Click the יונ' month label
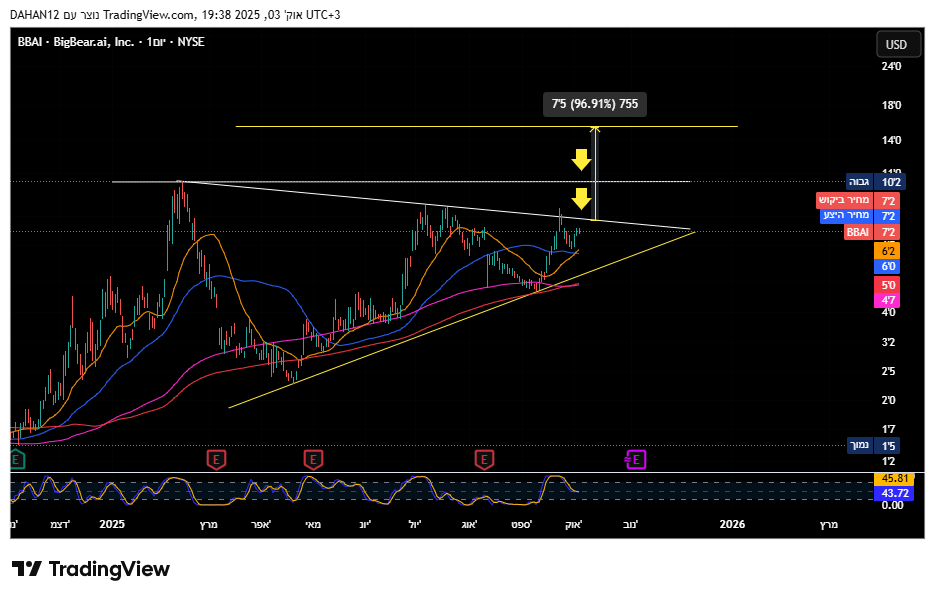This screenshot has width=935, height=599. [366, 524]
